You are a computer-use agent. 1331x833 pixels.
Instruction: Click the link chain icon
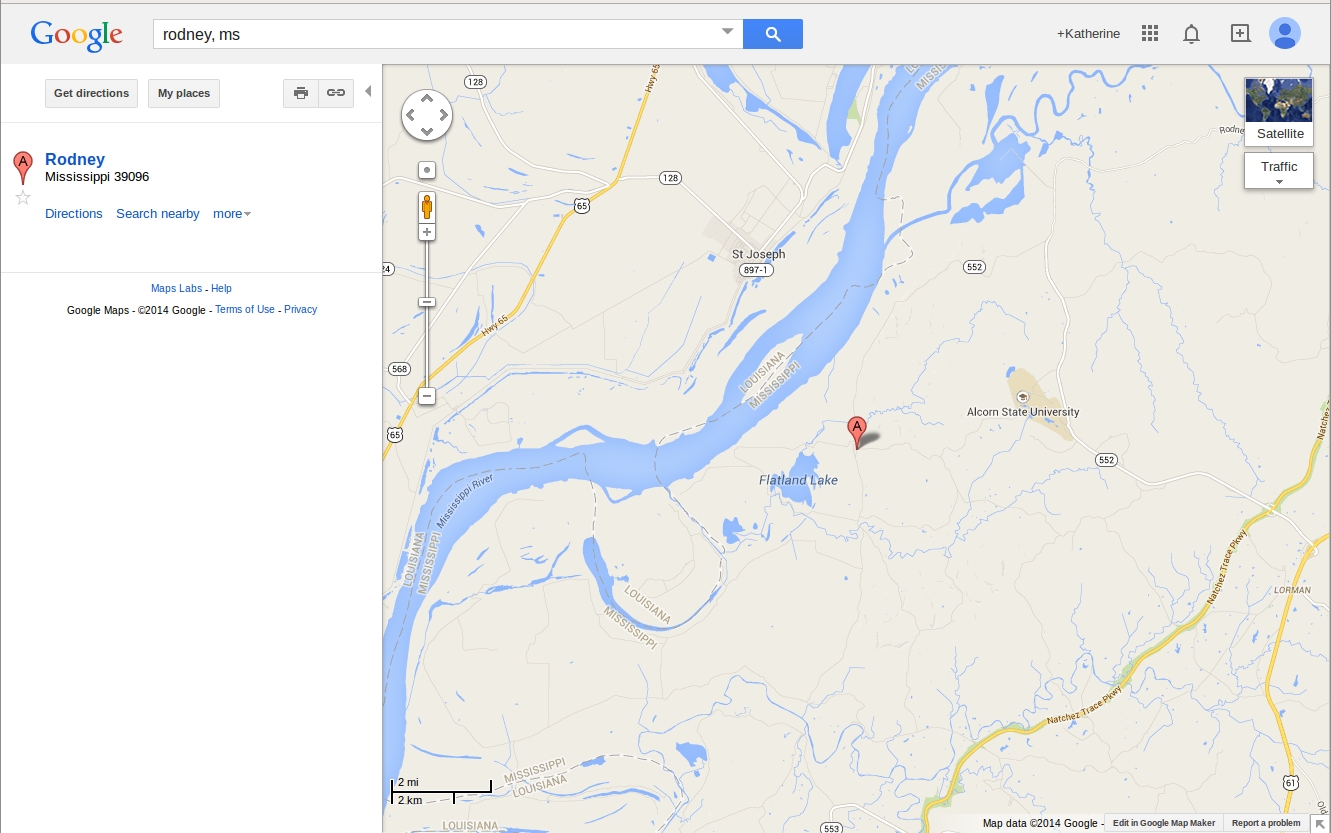click(336, 93)
